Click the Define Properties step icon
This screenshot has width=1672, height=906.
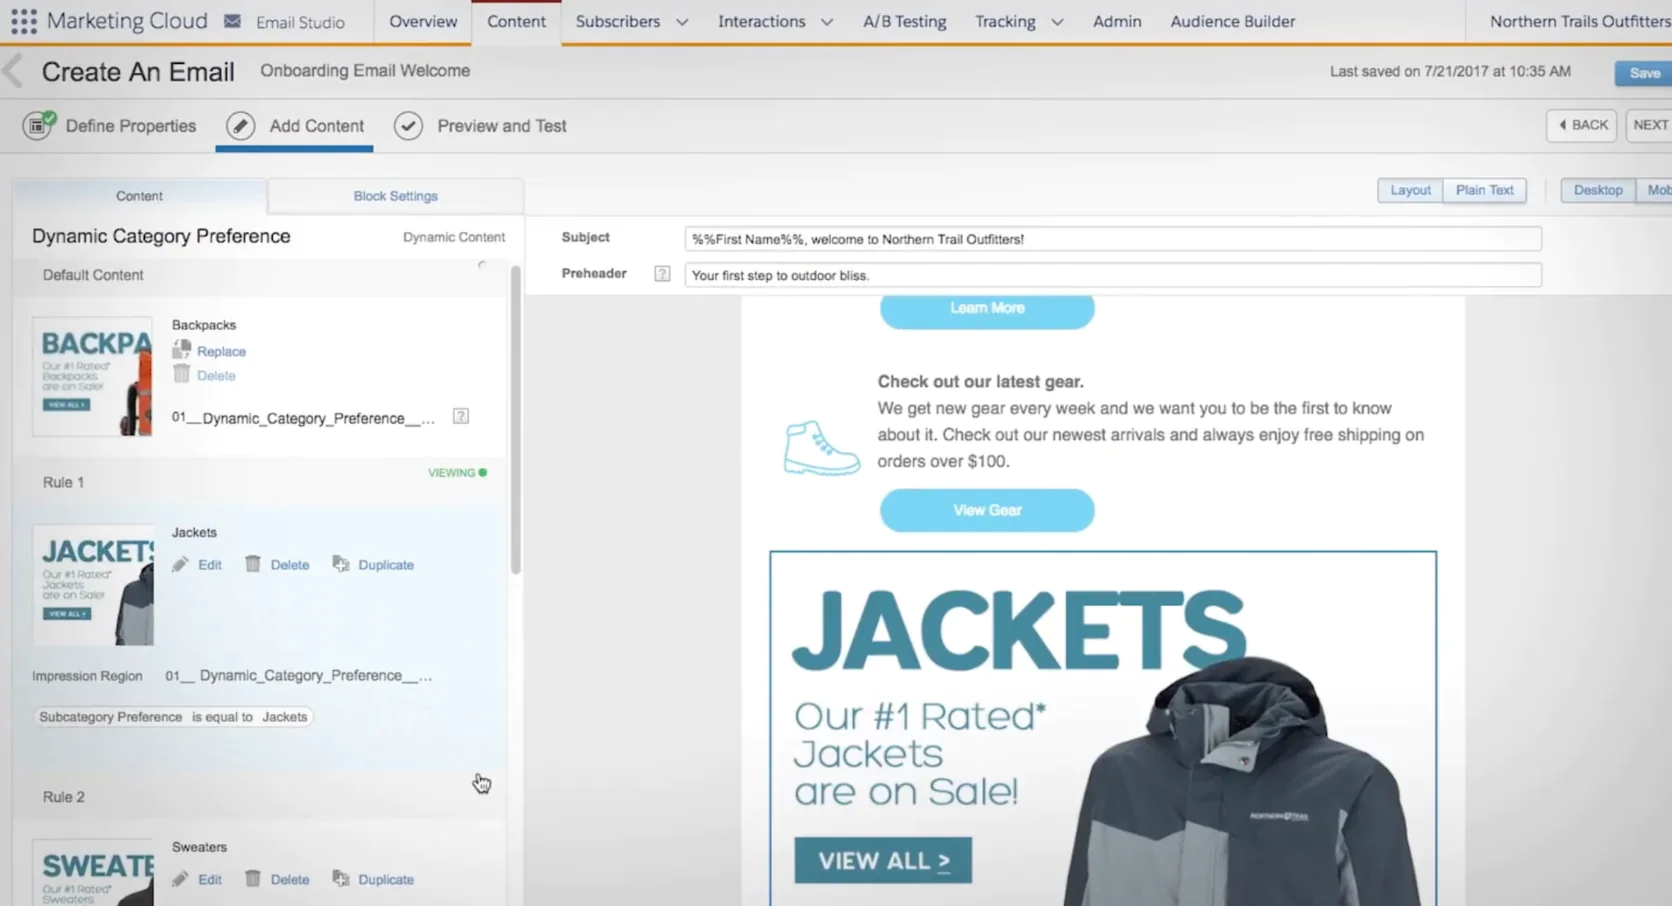point(39,126)
